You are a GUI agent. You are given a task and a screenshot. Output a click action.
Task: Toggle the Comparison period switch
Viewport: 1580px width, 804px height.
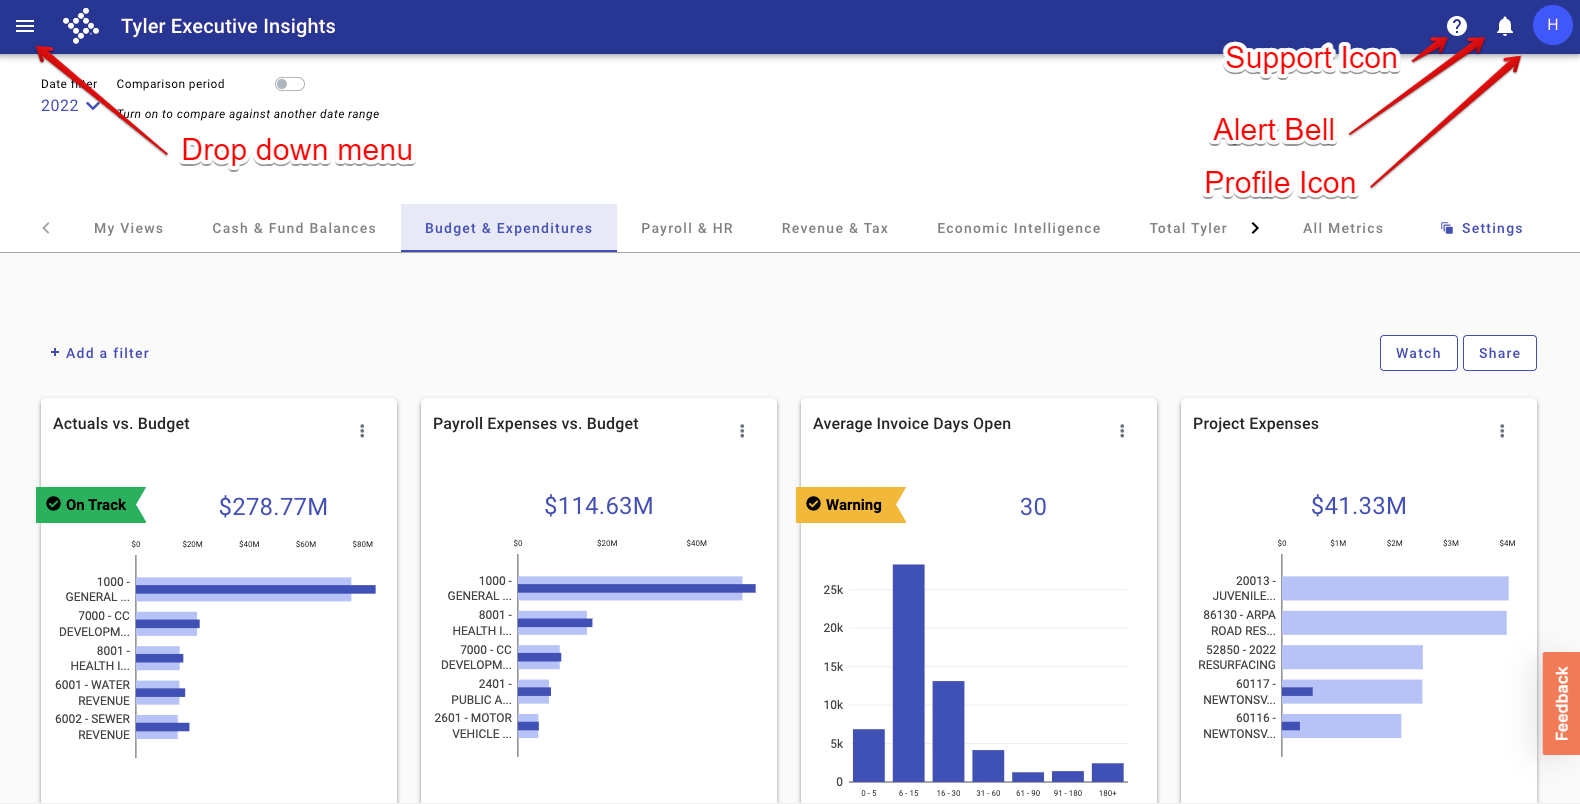point(290,84)
